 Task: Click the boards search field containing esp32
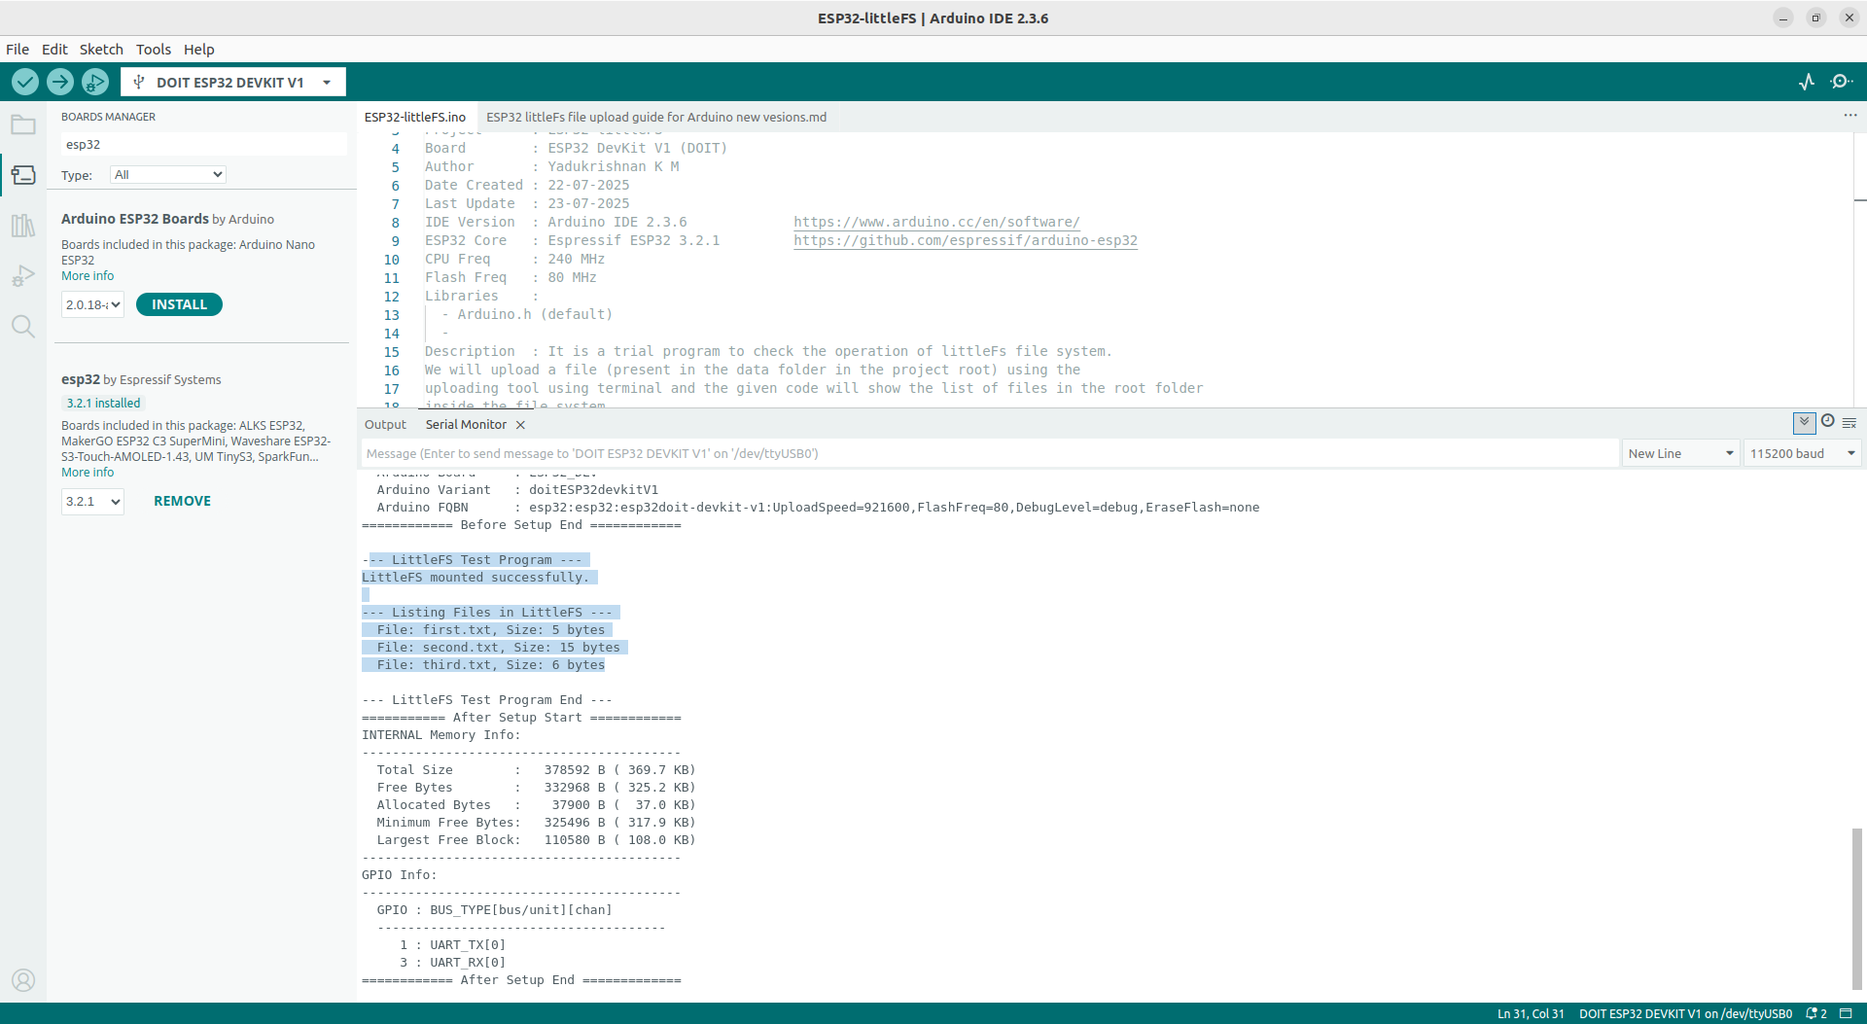click(x=203, y=144)
